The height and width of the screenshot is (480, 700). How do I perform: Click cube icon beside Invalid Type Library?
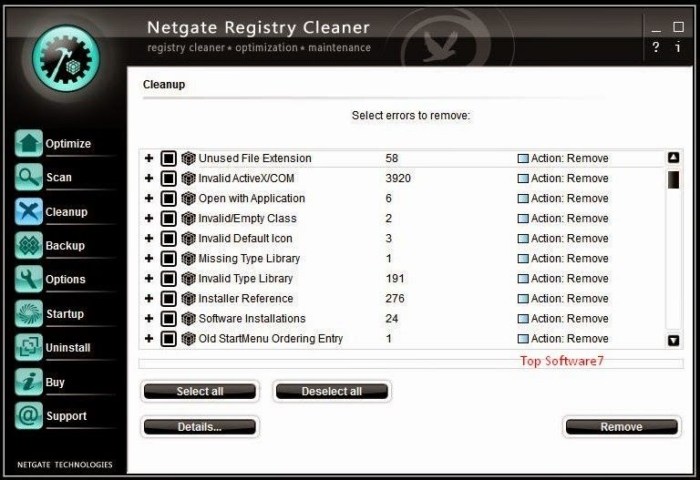pyautogui.click(x=188, y=279)
